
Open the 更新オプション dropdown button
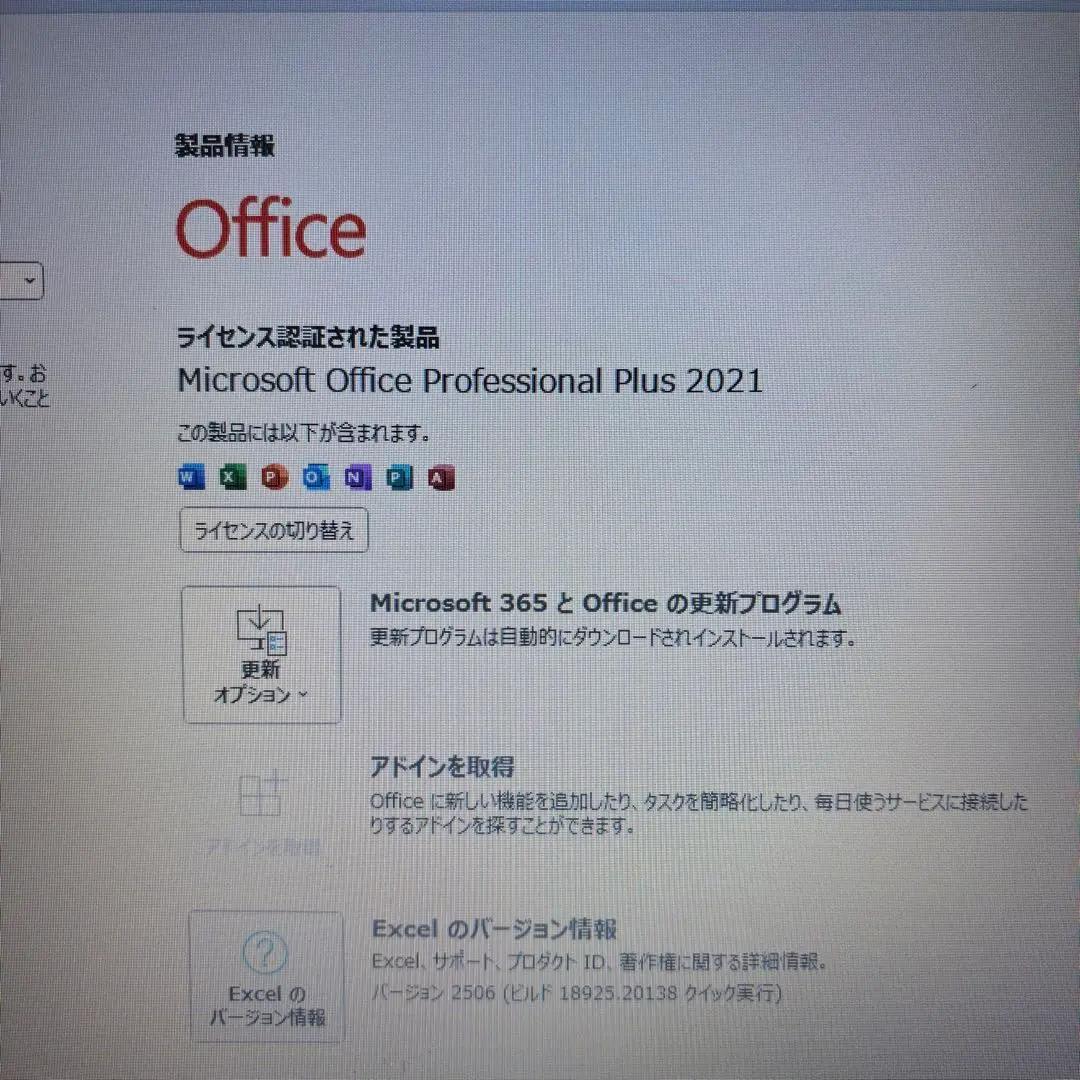tap(261, 654)
